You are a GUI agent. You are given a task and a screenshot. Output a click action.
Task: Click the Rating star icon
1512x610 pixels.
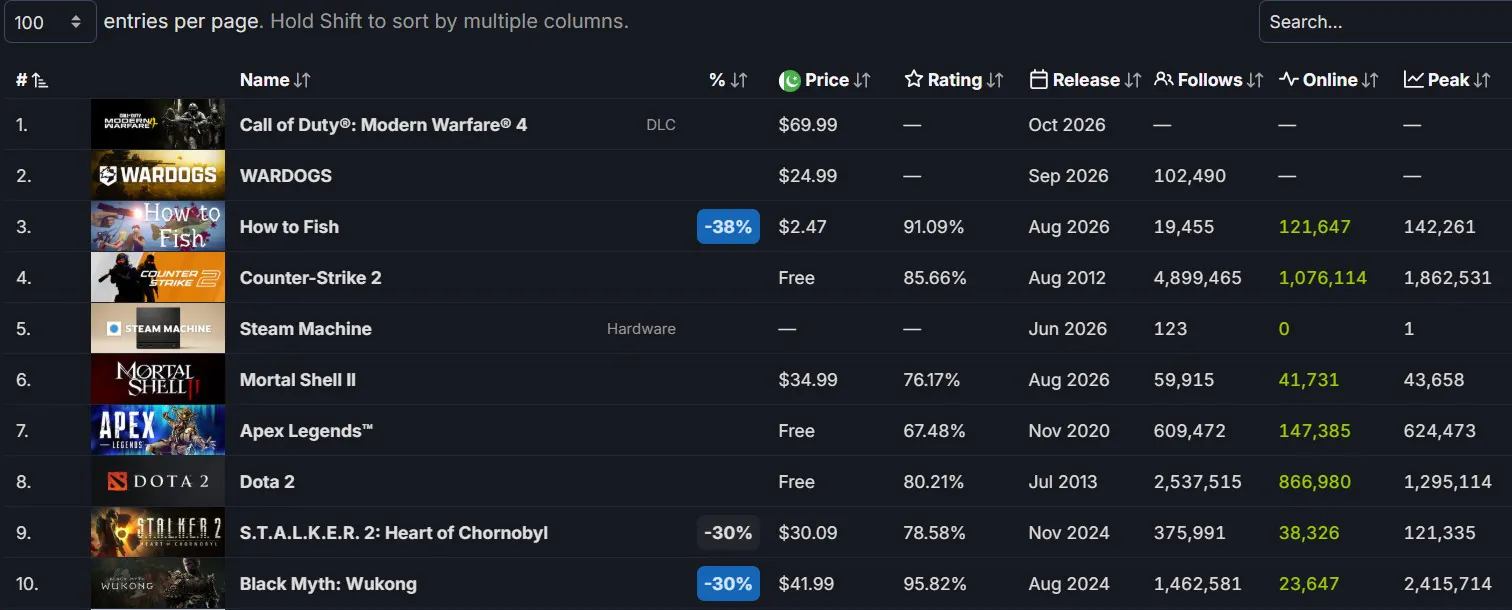point(913,80)
